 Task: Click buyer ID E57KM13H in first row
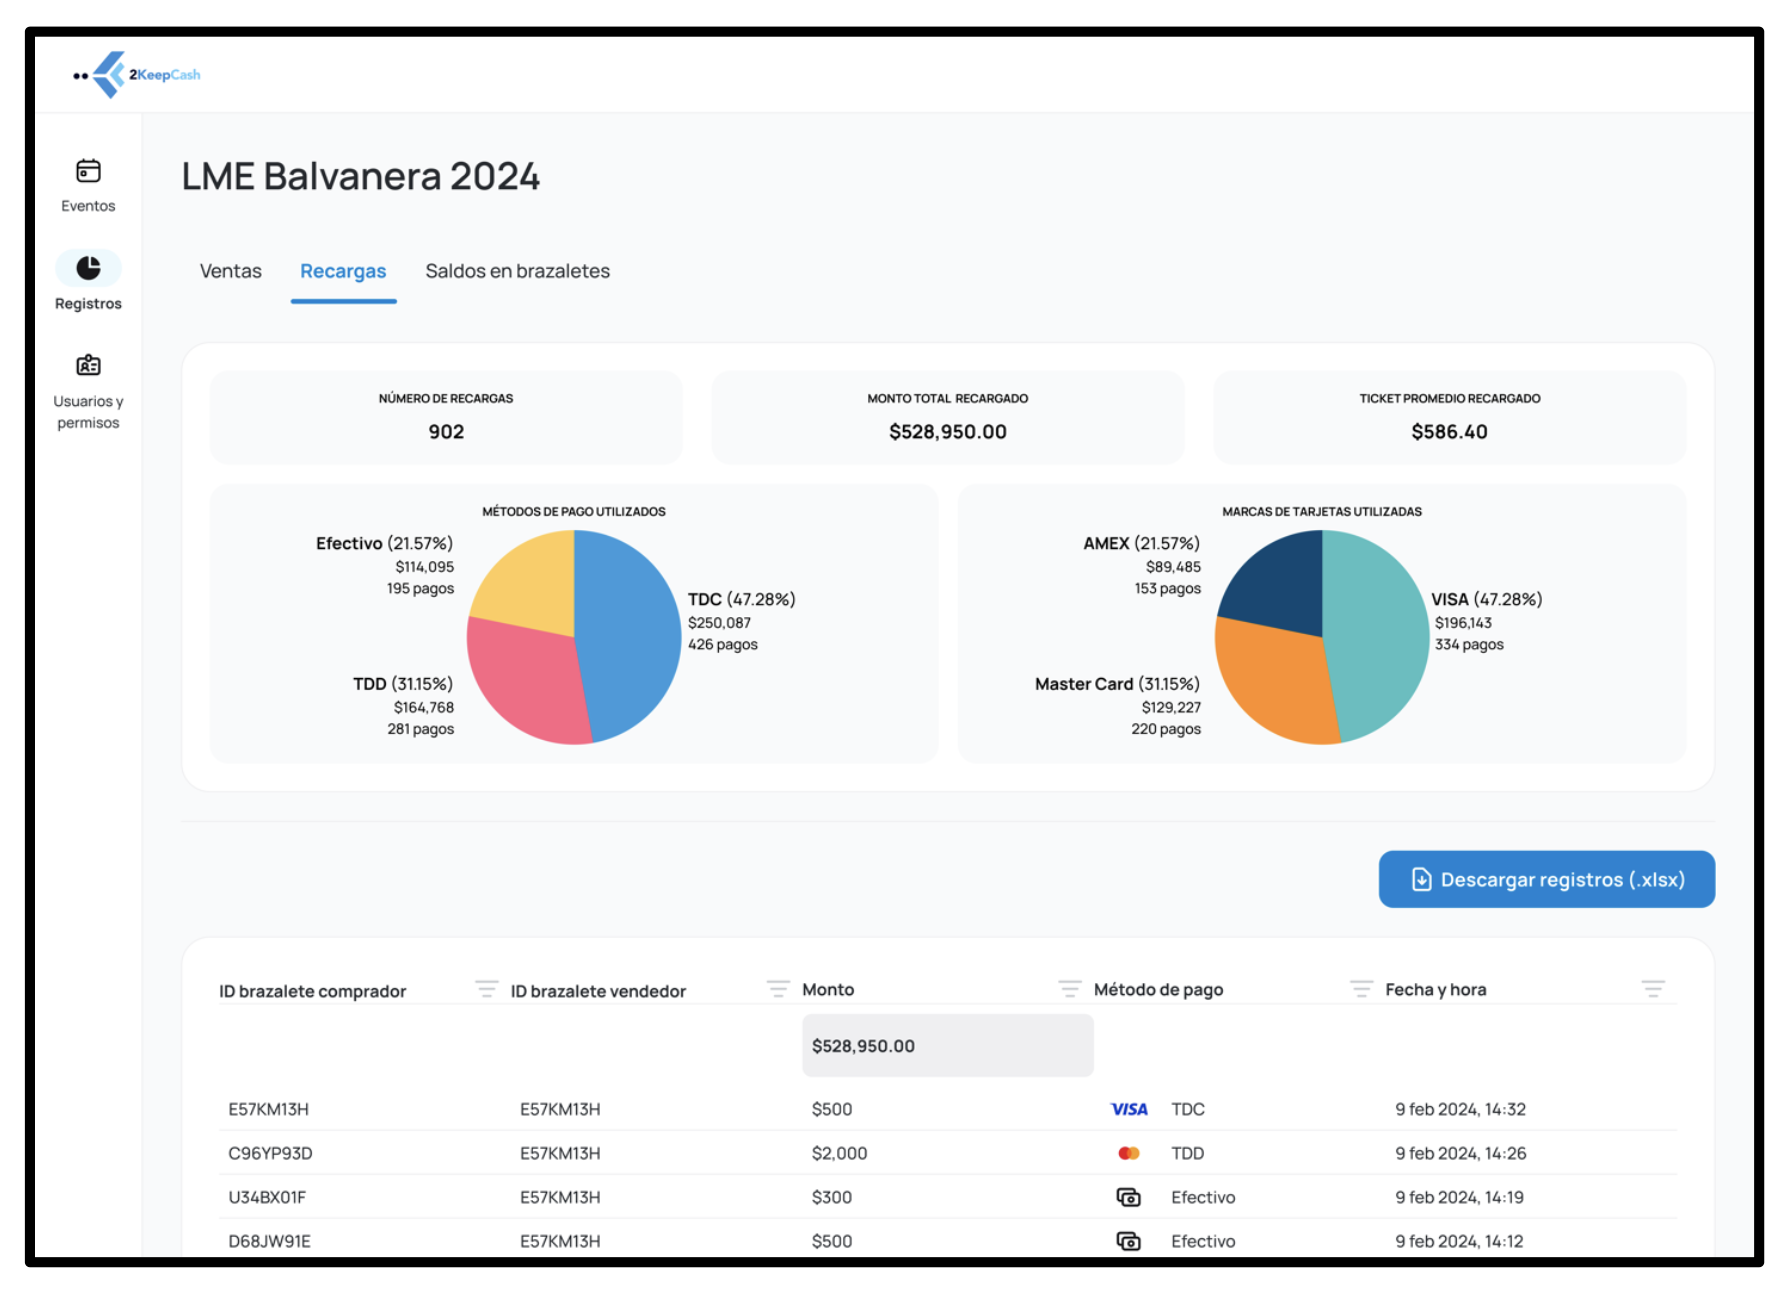(269, 1109)
